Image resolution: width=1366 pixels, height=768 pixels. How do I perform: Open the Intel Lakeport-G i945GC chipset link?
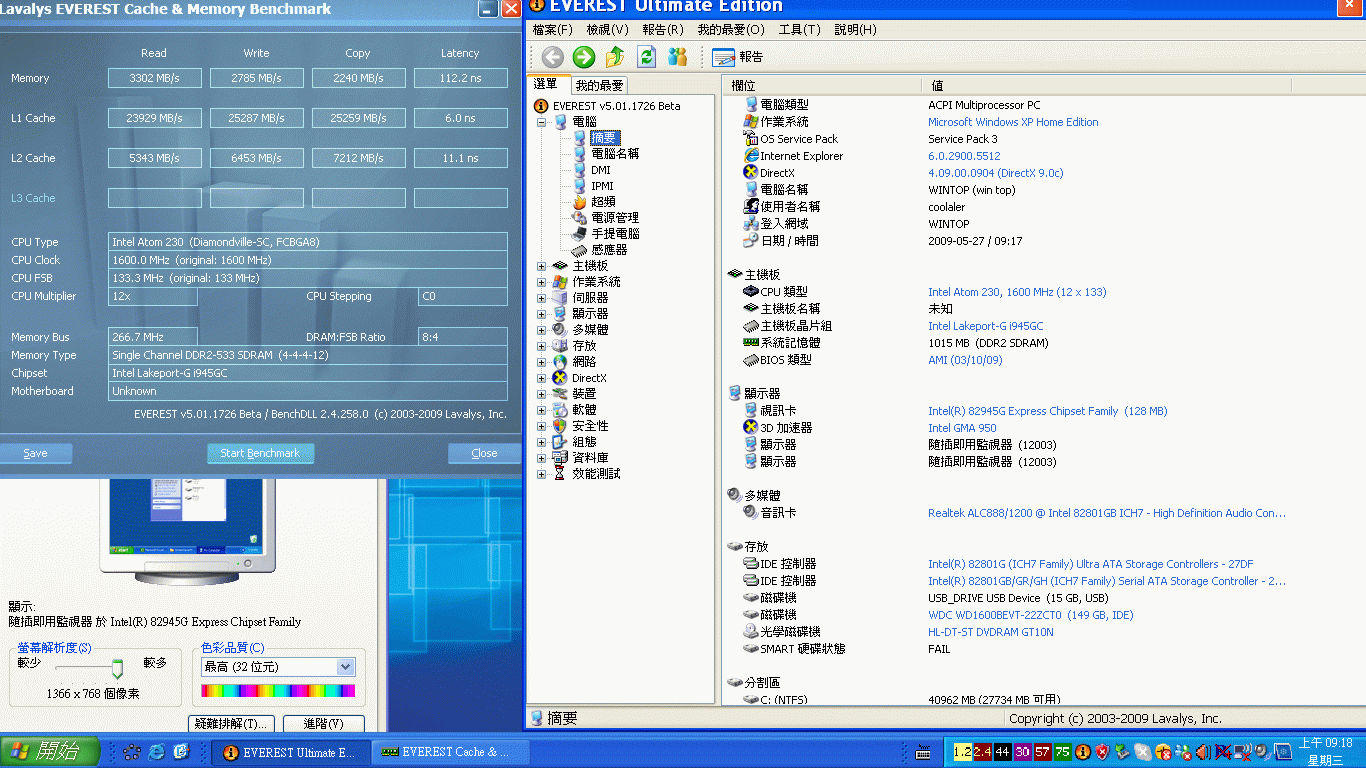click(x=986, y=326)
